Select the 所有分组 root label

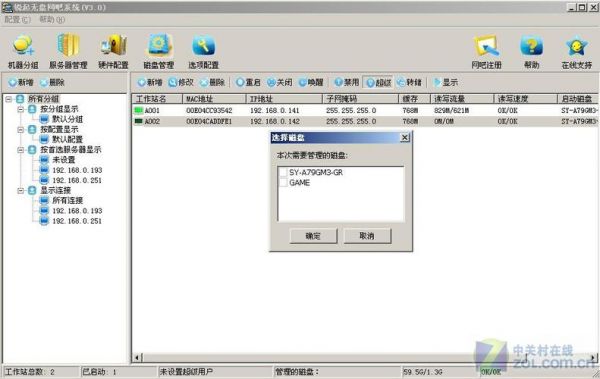(44, 99)
